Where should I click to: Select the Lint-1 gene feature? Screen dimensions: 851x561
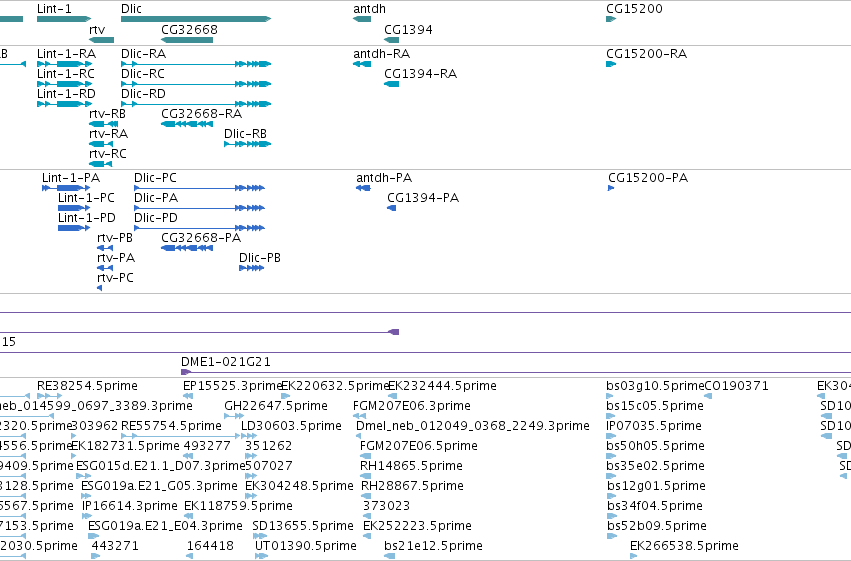point(63,19)
